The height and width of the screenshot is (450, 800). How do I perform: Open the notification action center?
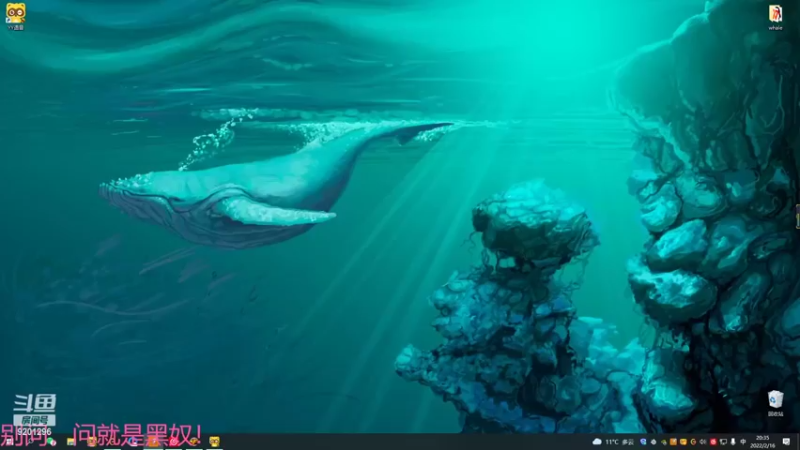pyautogui.click(x=786, y=442)
